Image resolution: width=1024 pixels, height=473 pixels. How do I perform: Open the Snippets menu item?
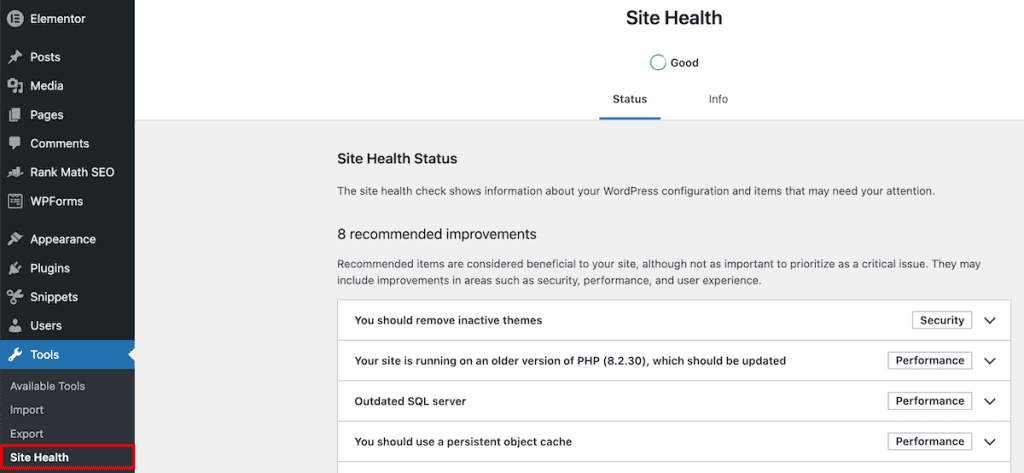click(x=67, y=297)
